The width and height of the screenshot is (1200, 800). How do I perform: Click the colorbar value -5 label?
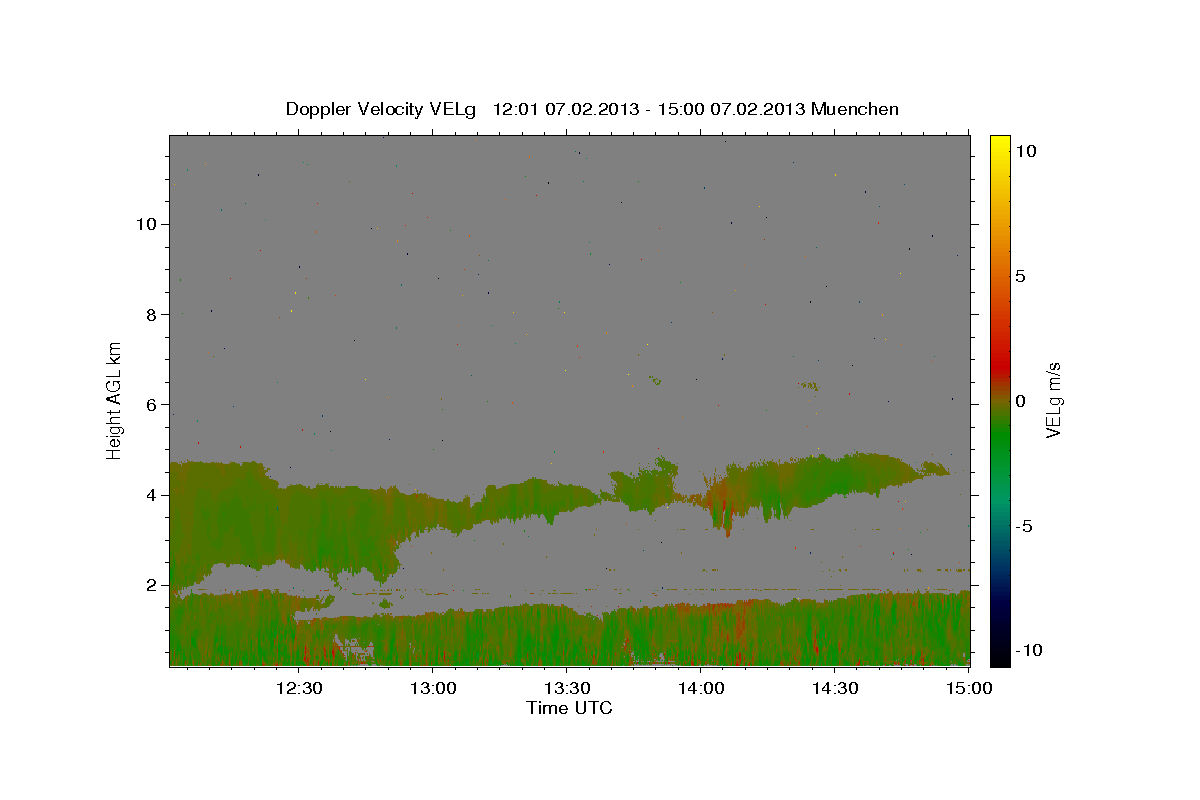click(1024, 526)
